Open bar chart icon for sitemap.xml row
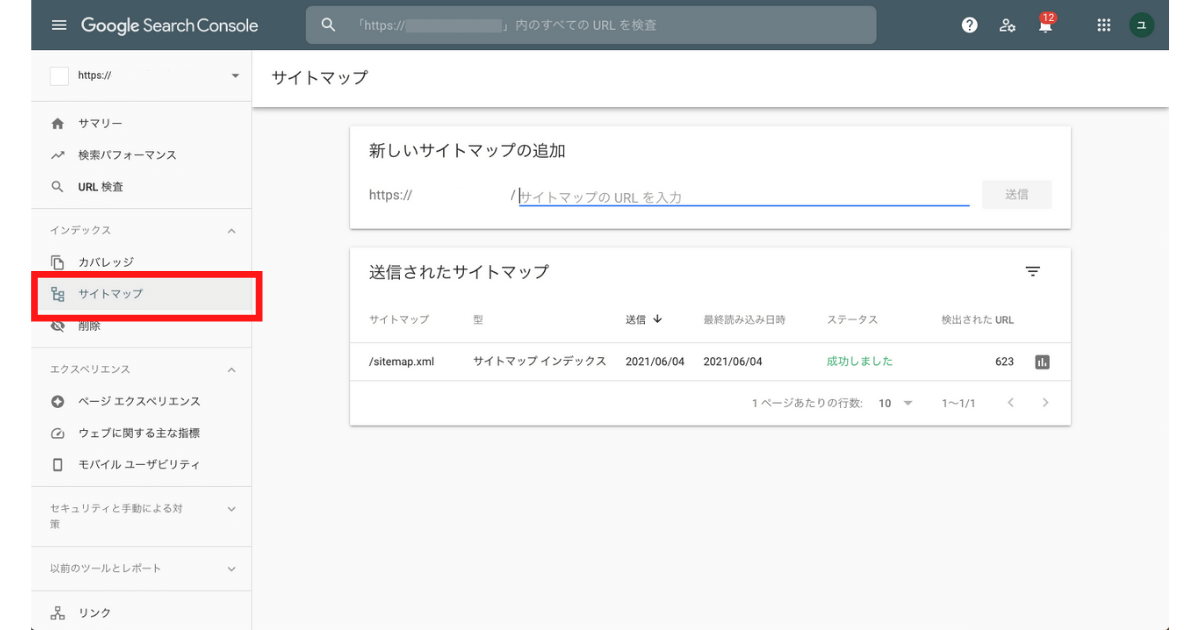This screenshot has width=1200, height=630. [x=1042, y=362]
